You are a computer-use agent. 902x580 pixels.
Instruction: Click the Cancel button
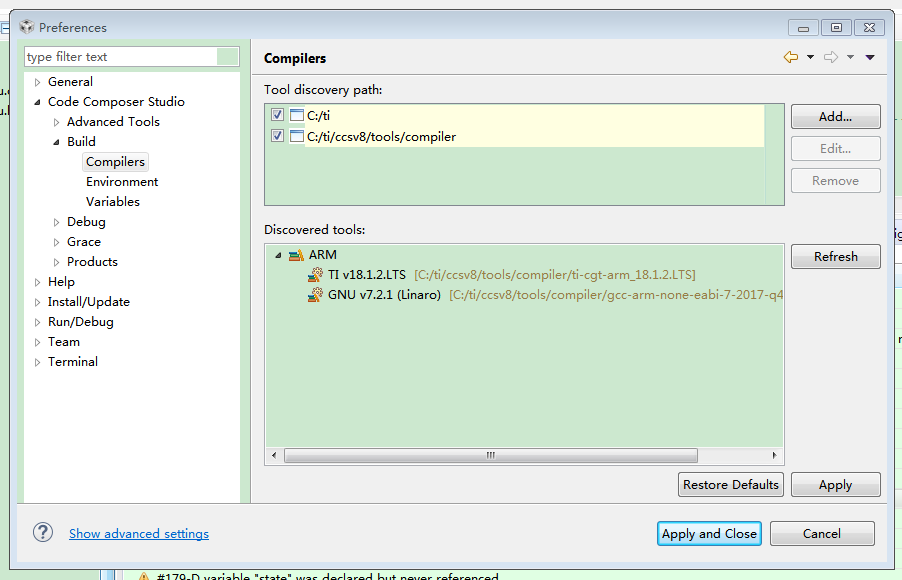(822, 533)
